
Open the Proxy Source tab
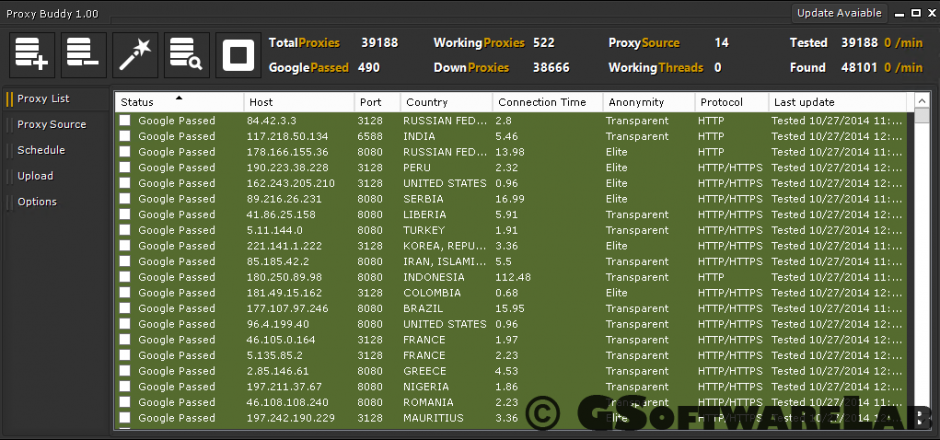(52, 124)
